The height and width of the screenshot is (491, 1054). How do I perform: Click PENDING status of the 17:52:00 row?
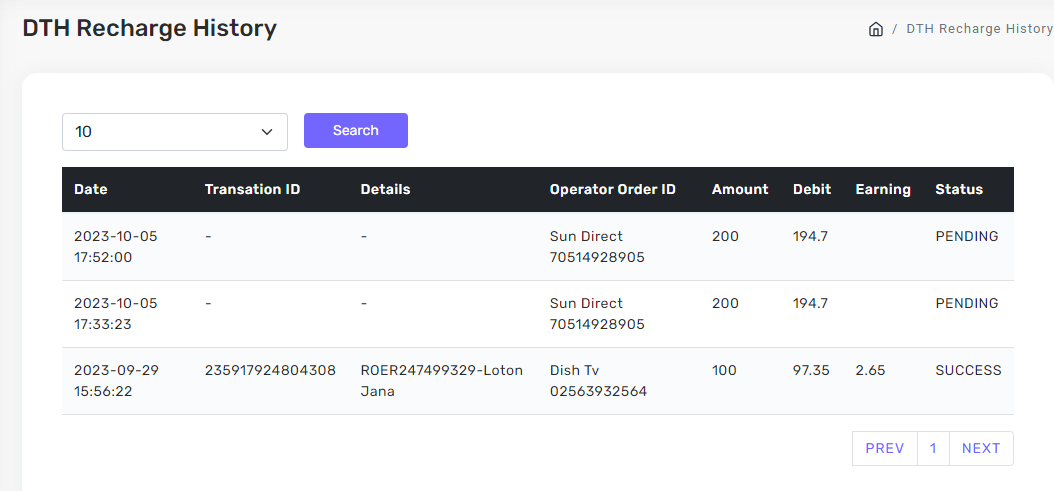pyautogui.click(x=966, y=237)
